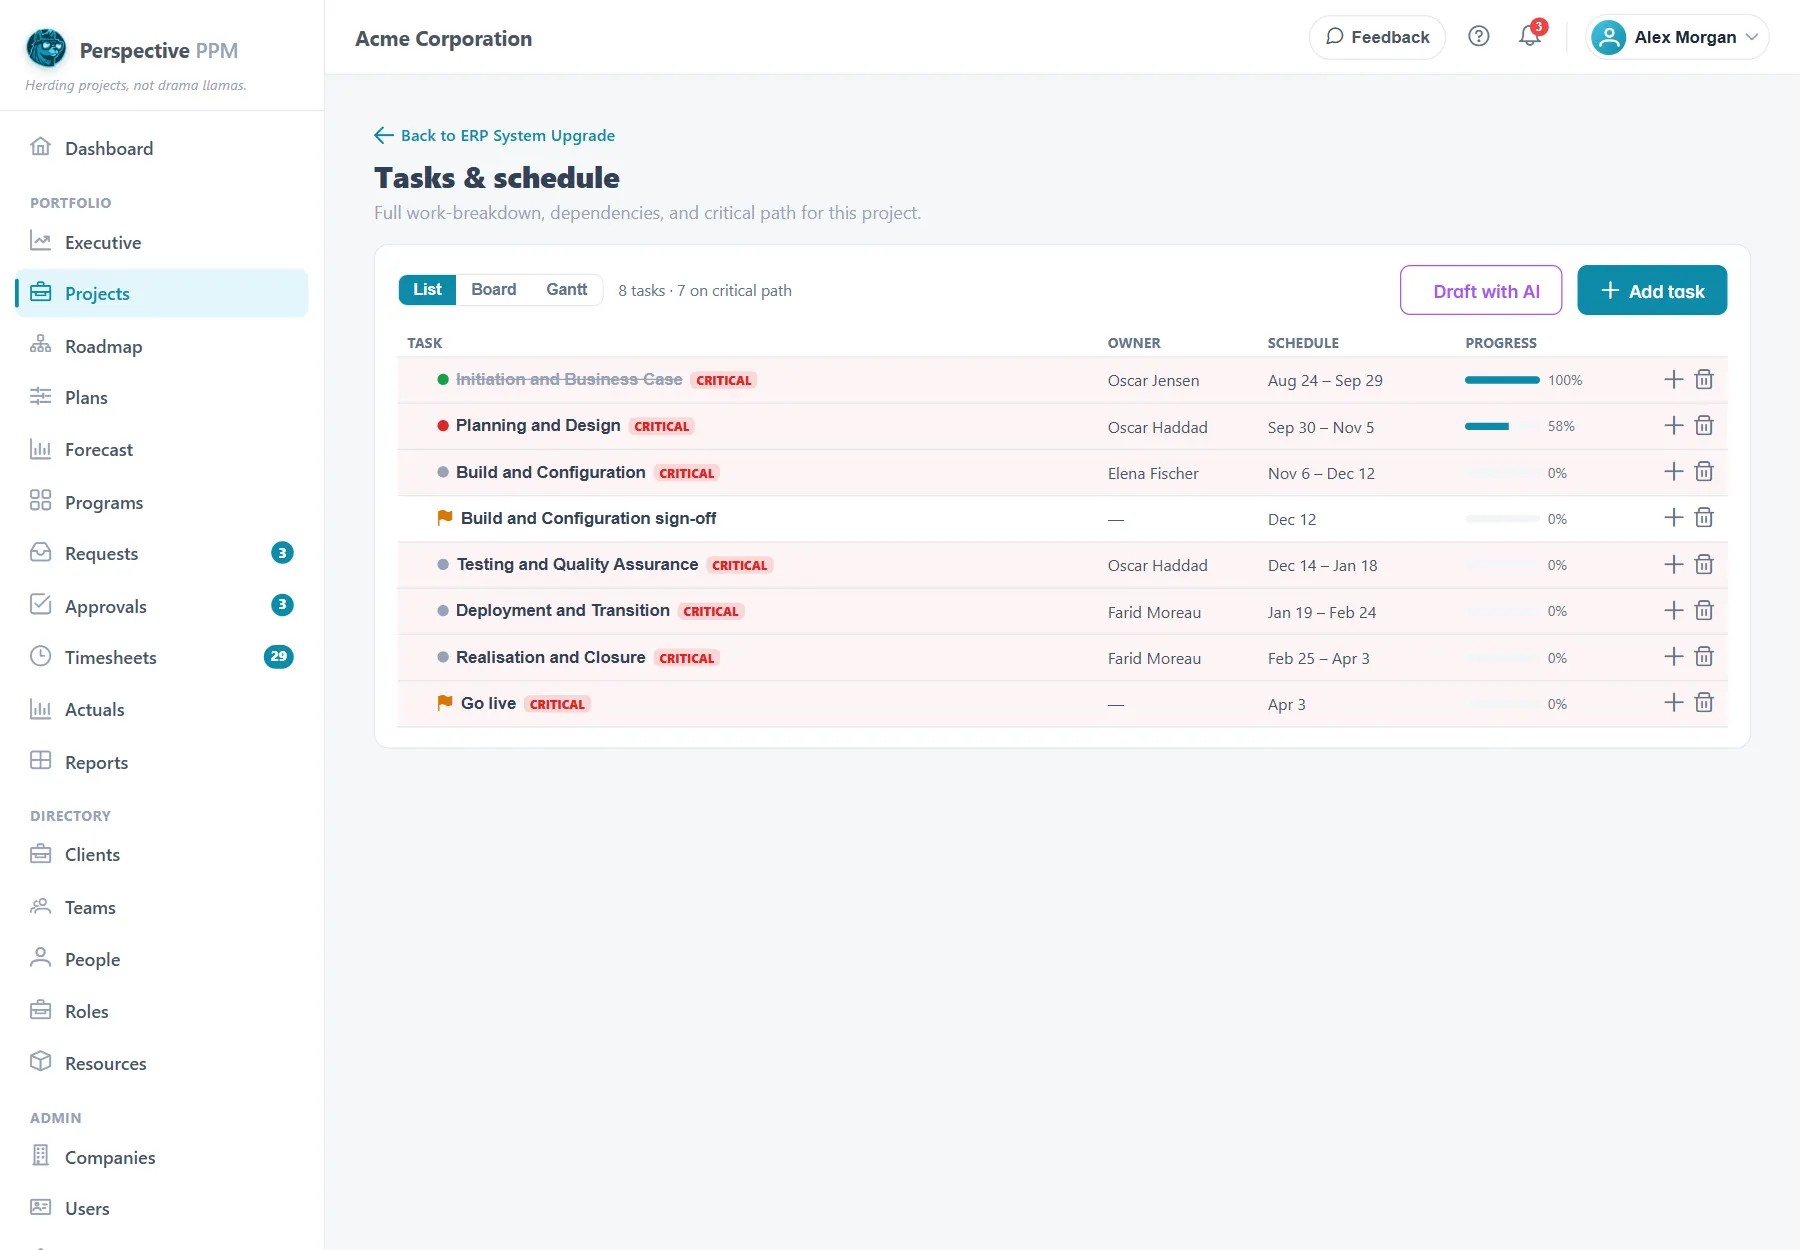Add subtask under Realisation and Closure
Viewport: 1800px width, 1250px height.
pos(1674,657)
